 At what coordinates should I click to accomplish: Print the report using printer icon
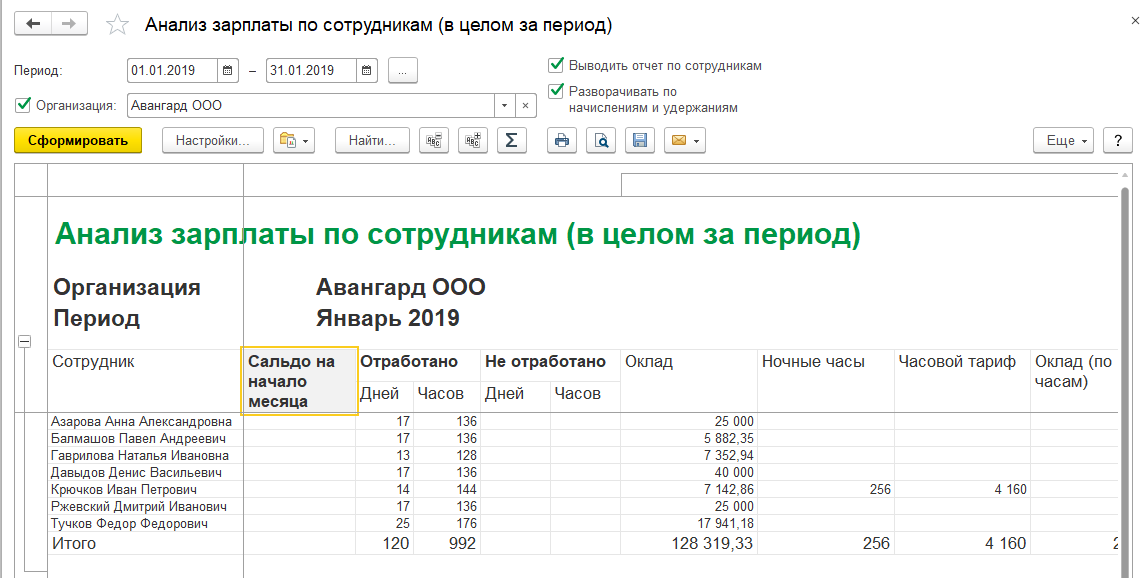tap(562, 141)
